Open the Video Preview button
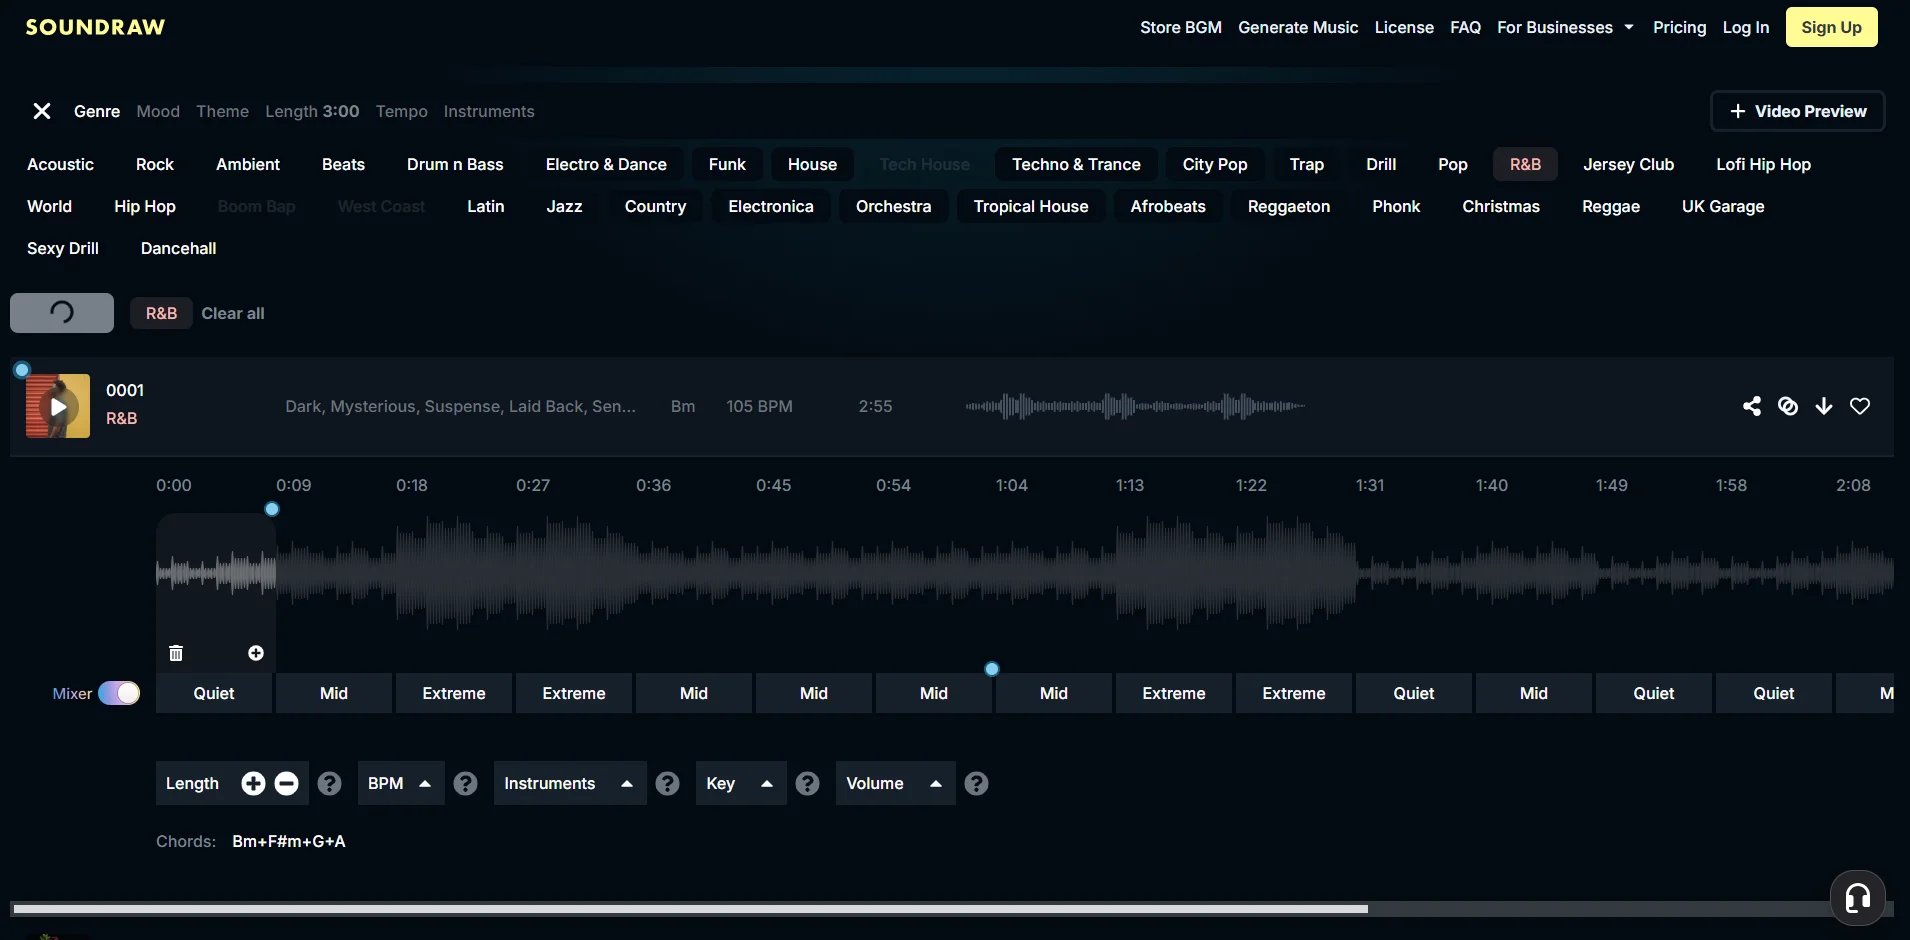 pos(1798,111)
